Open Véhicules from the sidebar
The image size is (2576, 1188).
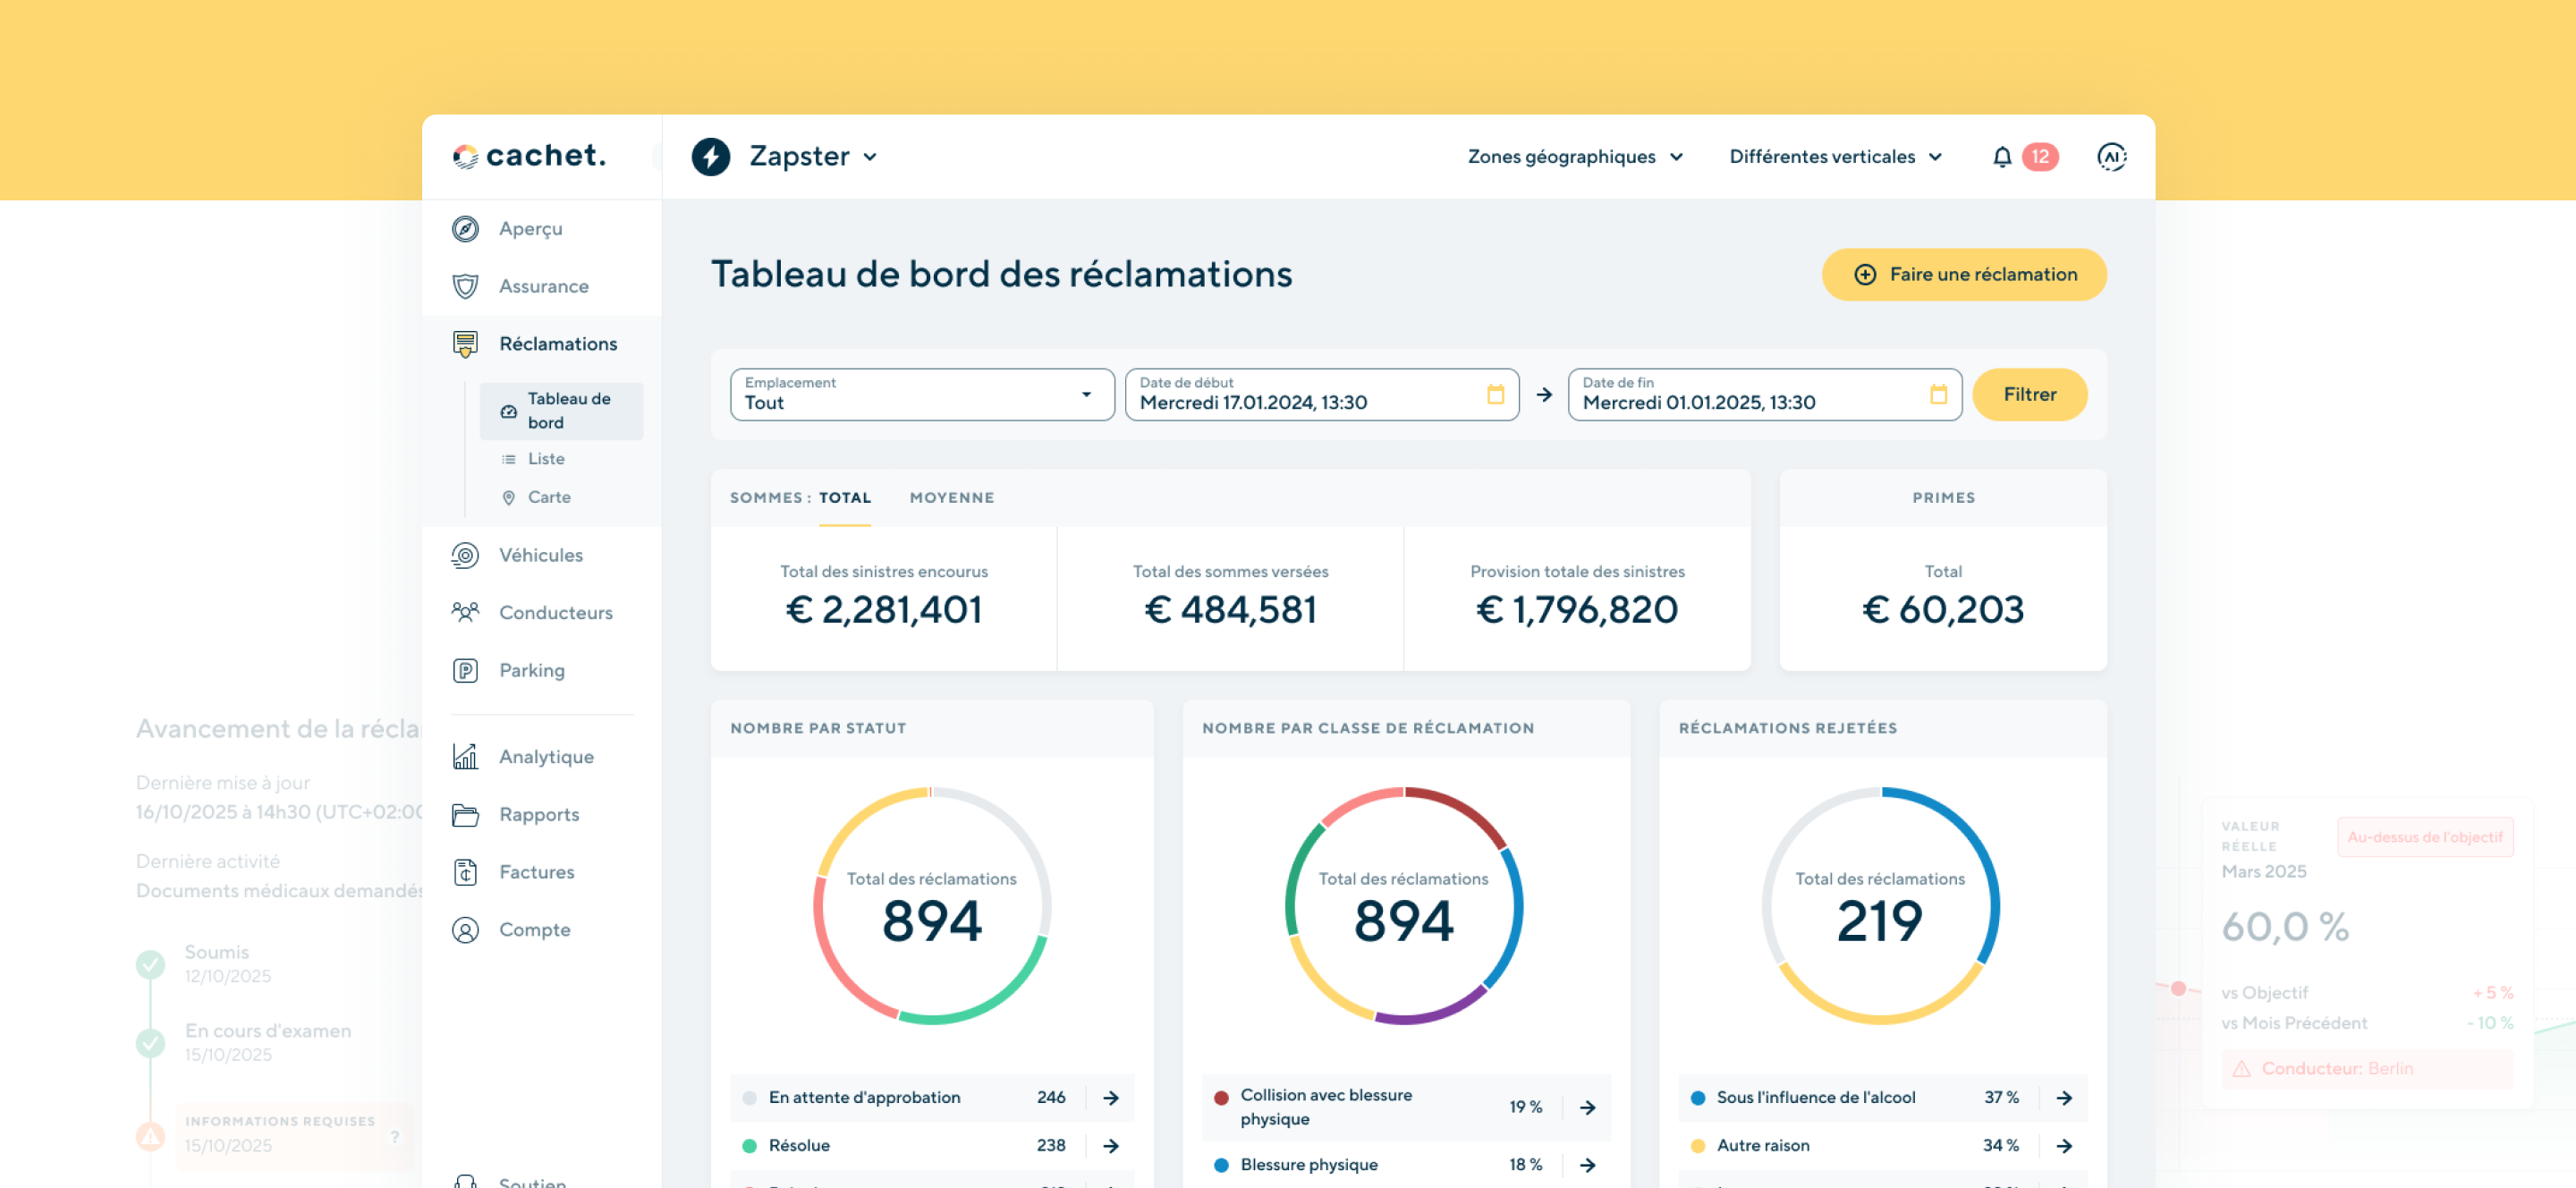(540, 555)
